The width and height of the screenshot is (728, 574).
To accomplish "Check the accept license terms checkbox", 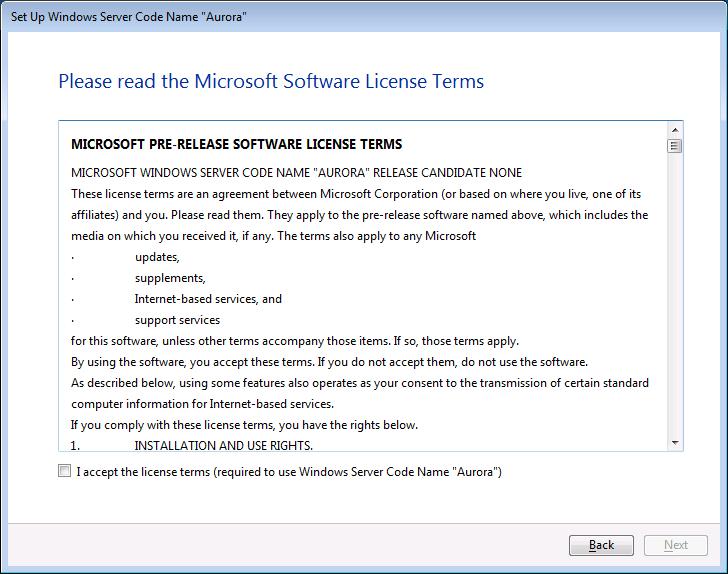I will 65,471.
